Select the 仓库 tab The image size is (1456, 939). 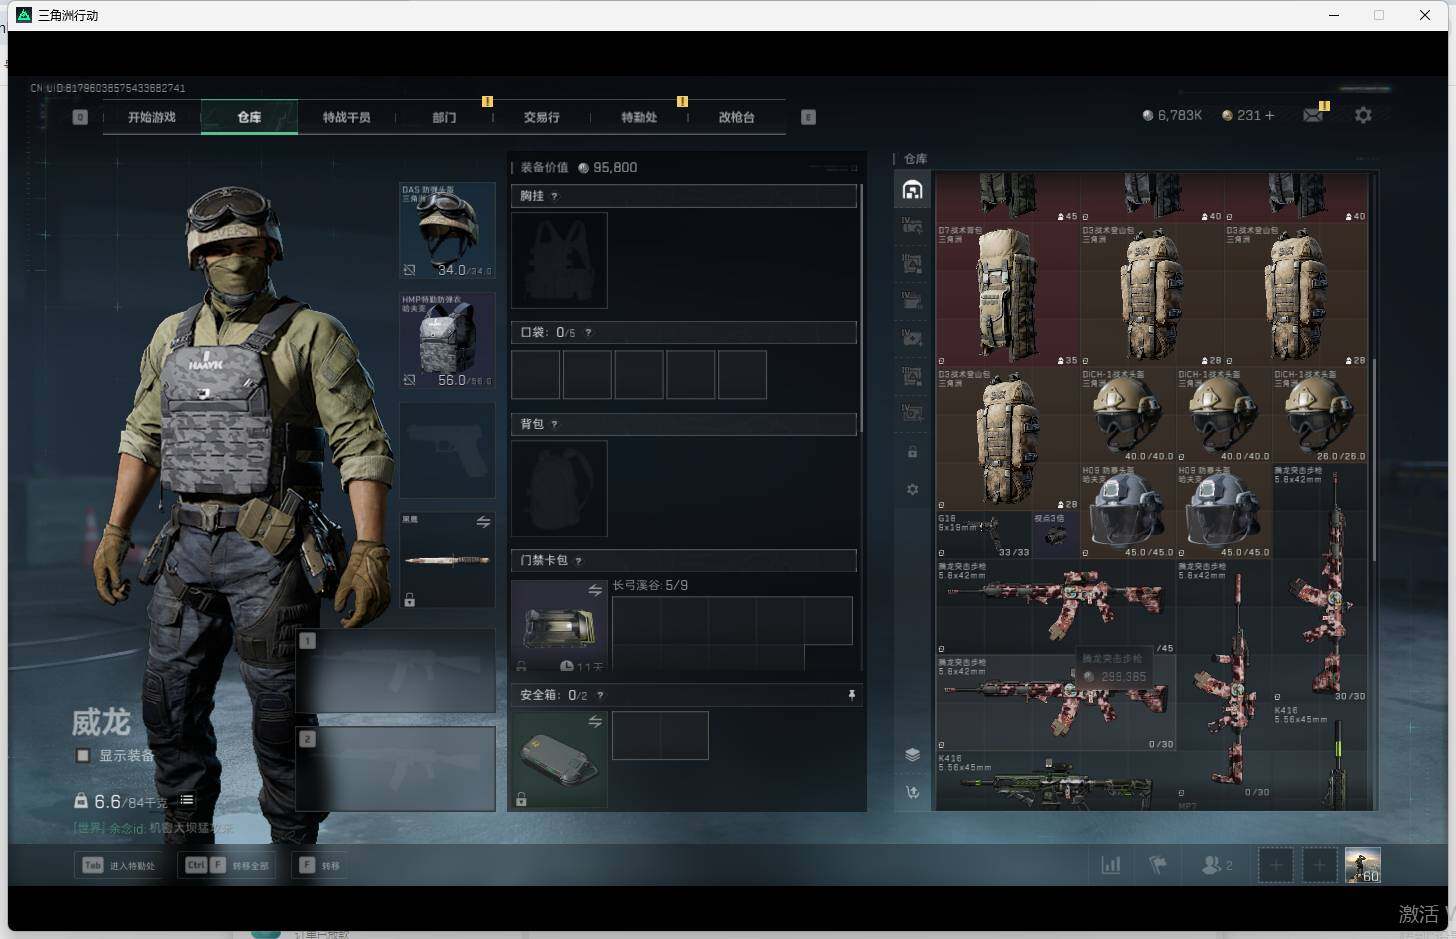[x=249, y=117]
